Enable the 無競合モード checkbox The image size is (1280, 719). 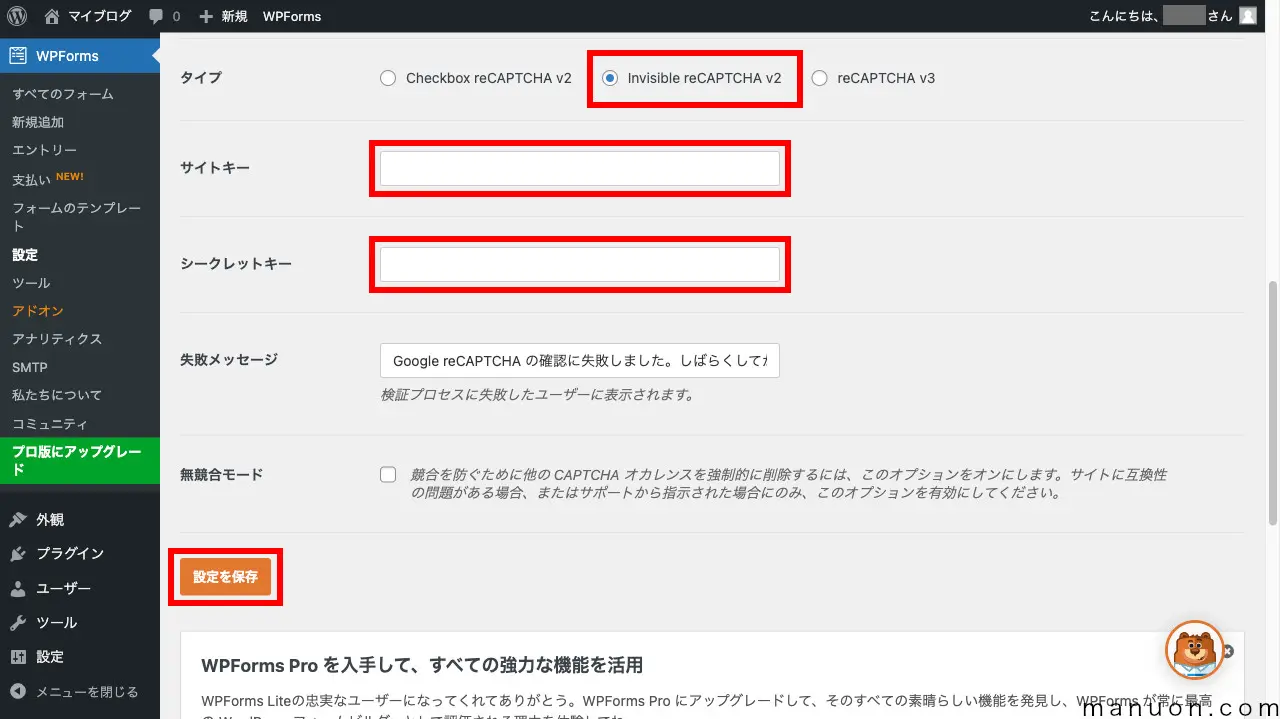pyautogui.click(x=388, y=474)
